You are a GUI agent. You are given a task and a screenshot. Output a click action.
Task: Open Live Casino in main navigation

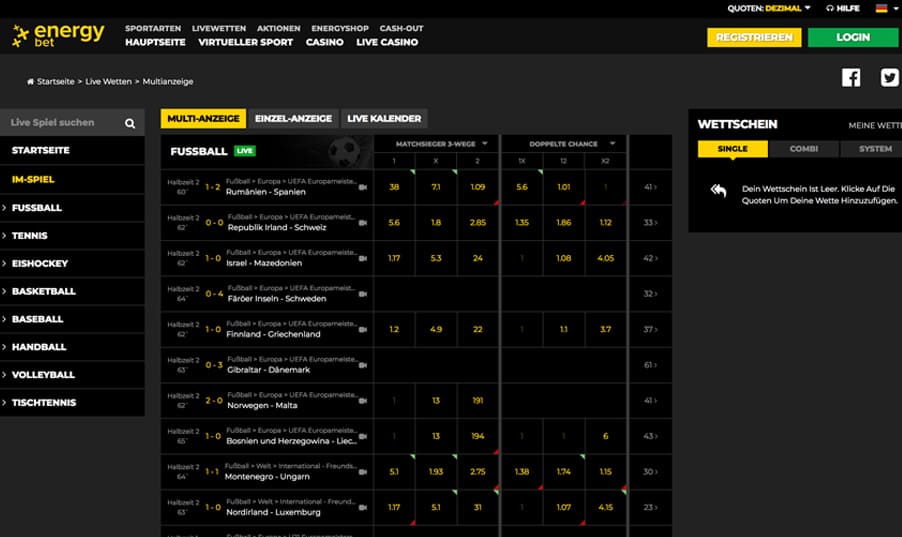387,43
